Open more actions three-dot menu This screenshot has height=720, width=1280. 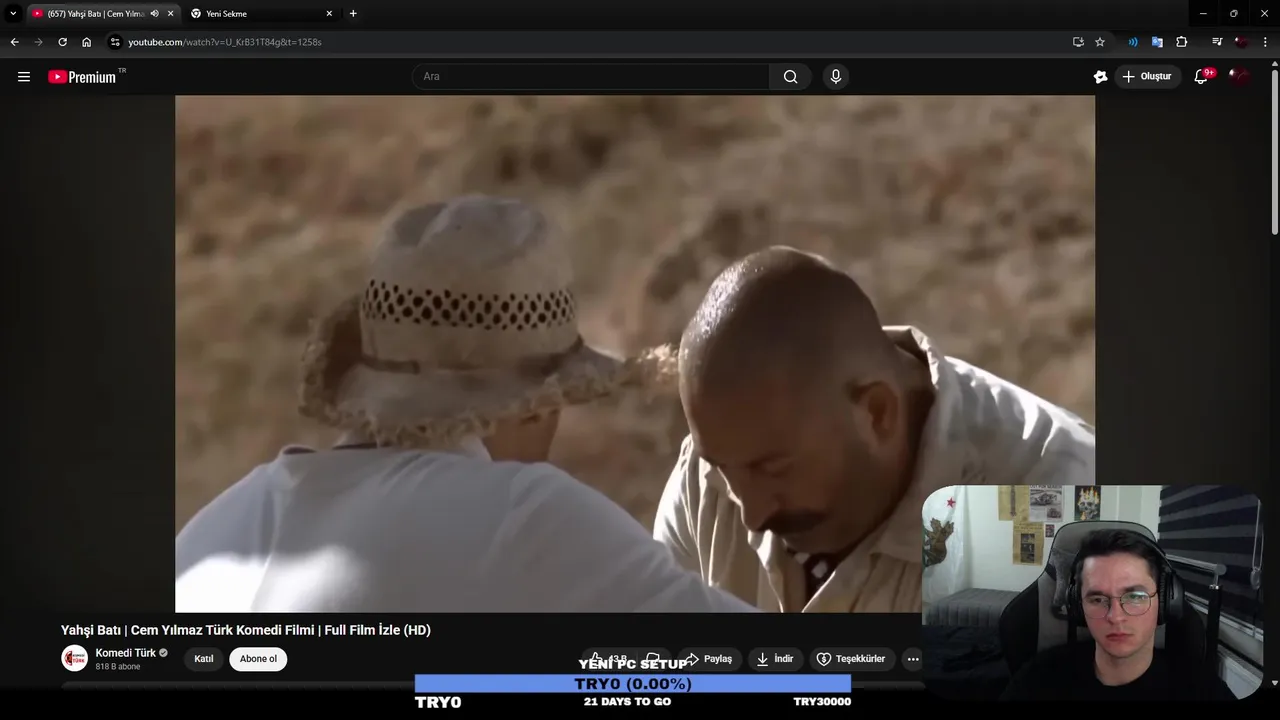(x=912, y=659)
